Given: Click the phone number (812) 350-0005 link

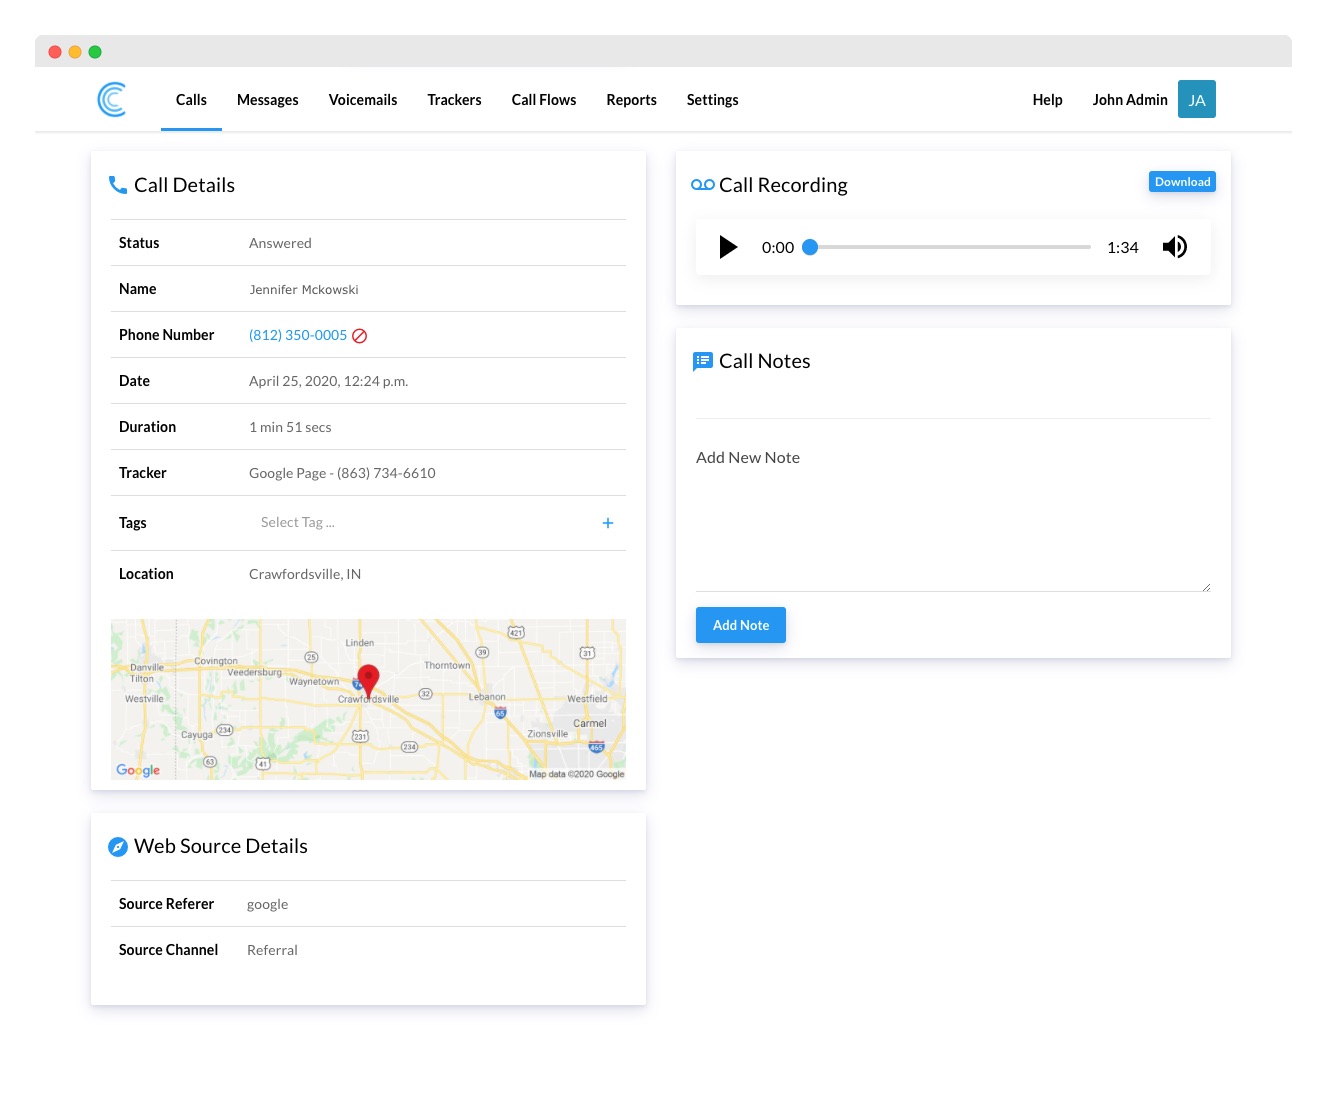Looking at the screenshot, I should coord(298,336).
